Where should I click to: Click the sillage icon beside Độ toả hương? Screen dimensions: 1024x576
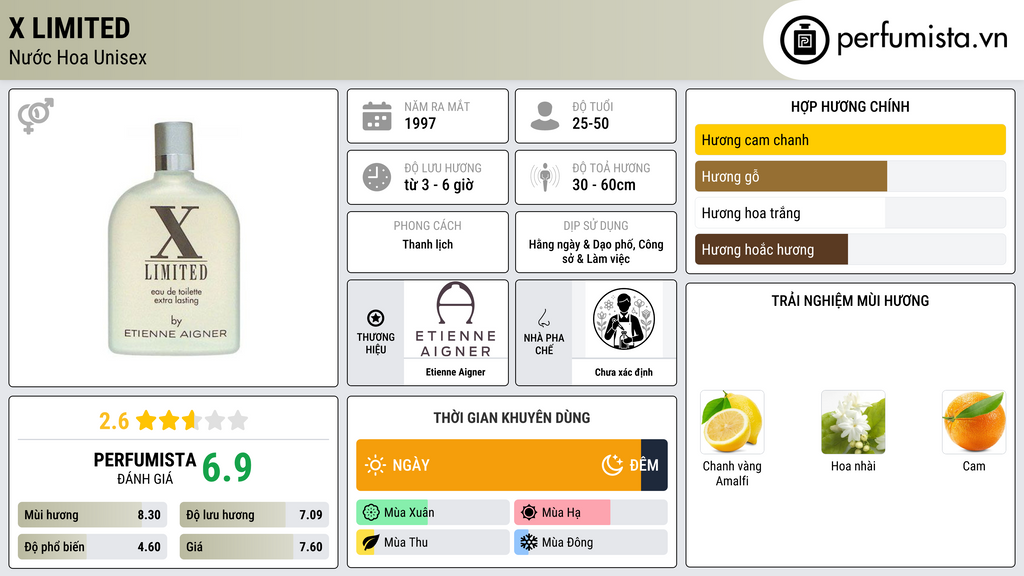click(x=545, y=177)
